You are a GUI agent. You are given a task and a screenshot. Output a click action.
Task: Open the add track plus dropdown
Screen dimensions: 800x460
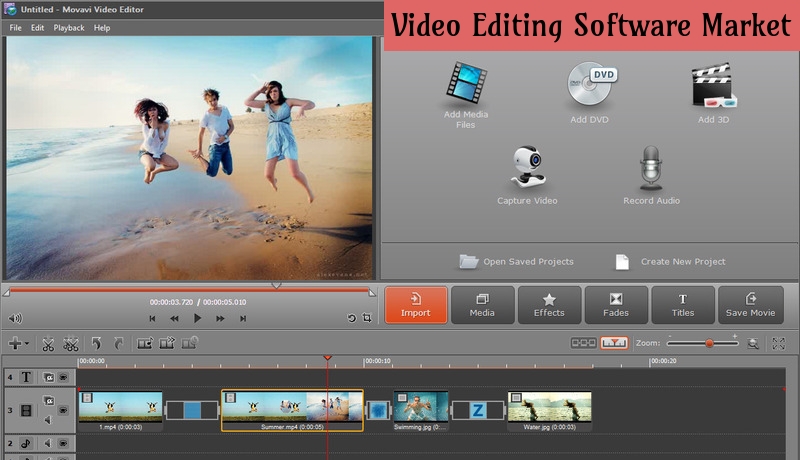(18, 343)
